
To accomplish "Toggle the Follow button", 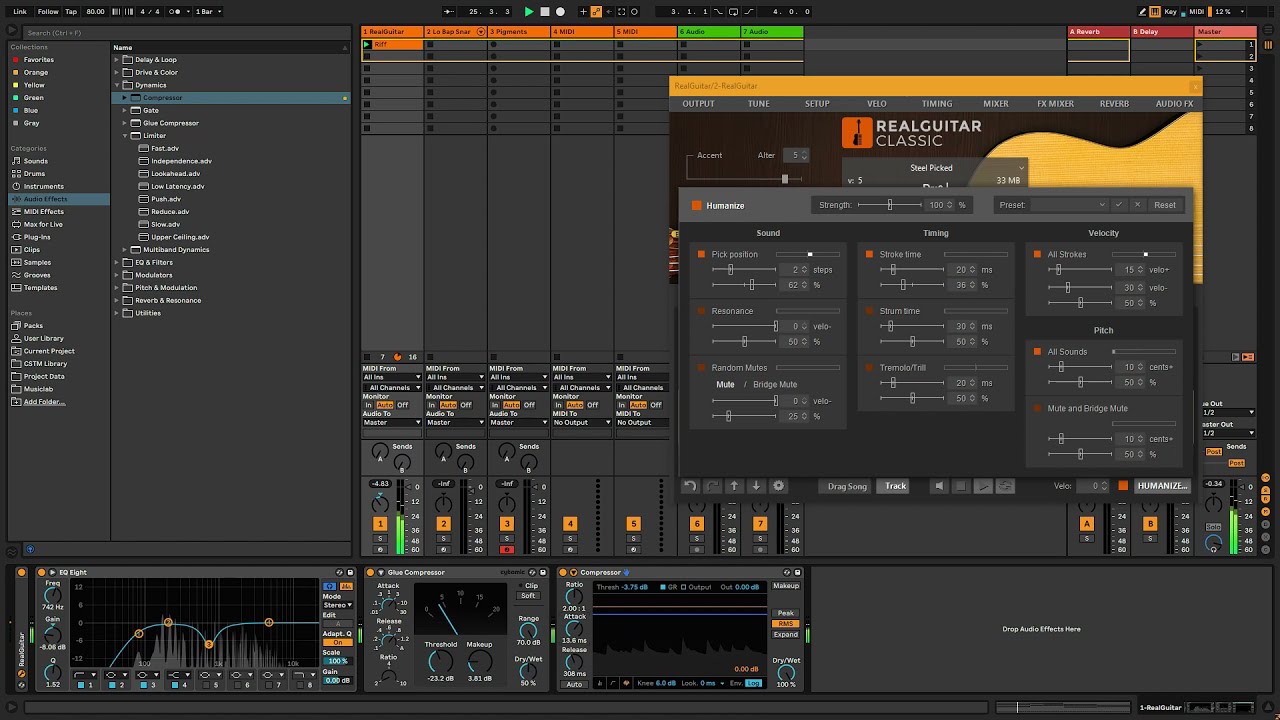I will click(x=48, y=12).
